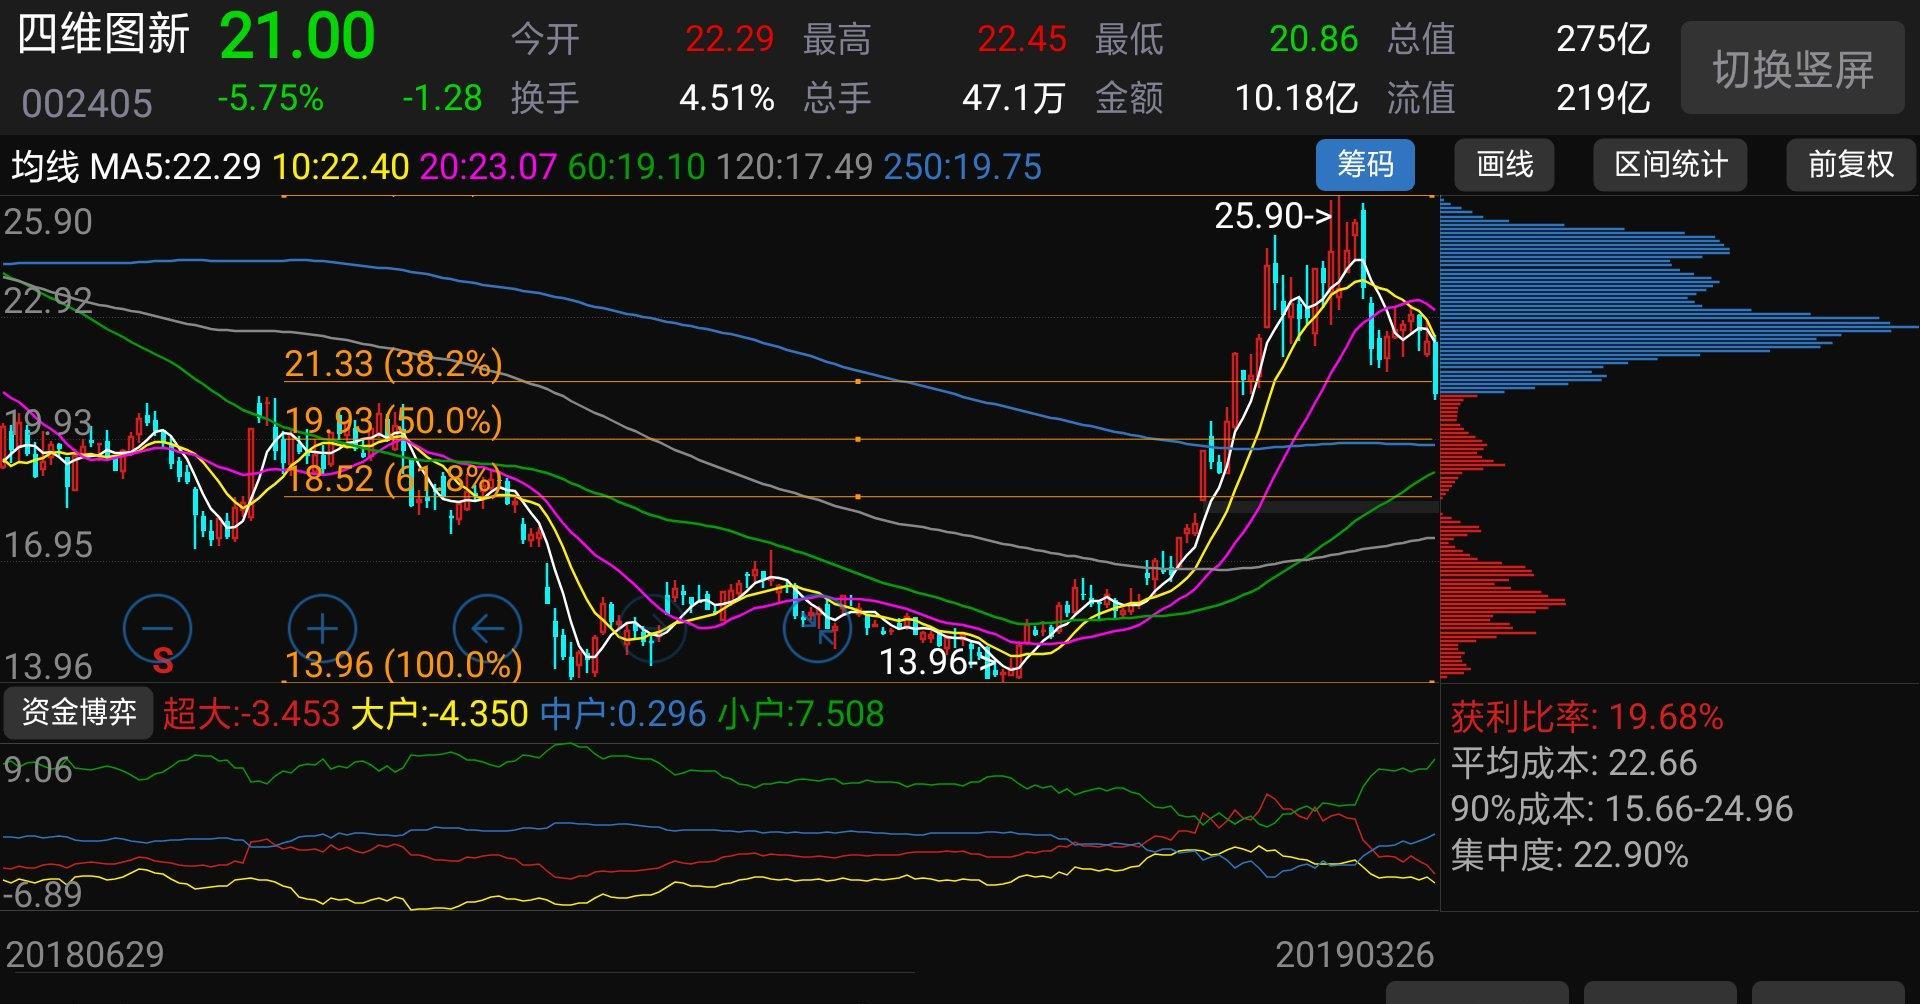The width and height of the screenshot is (1920, 1004).
Task: Tap stock name 四维图新
Action: (x=103, y=35)
